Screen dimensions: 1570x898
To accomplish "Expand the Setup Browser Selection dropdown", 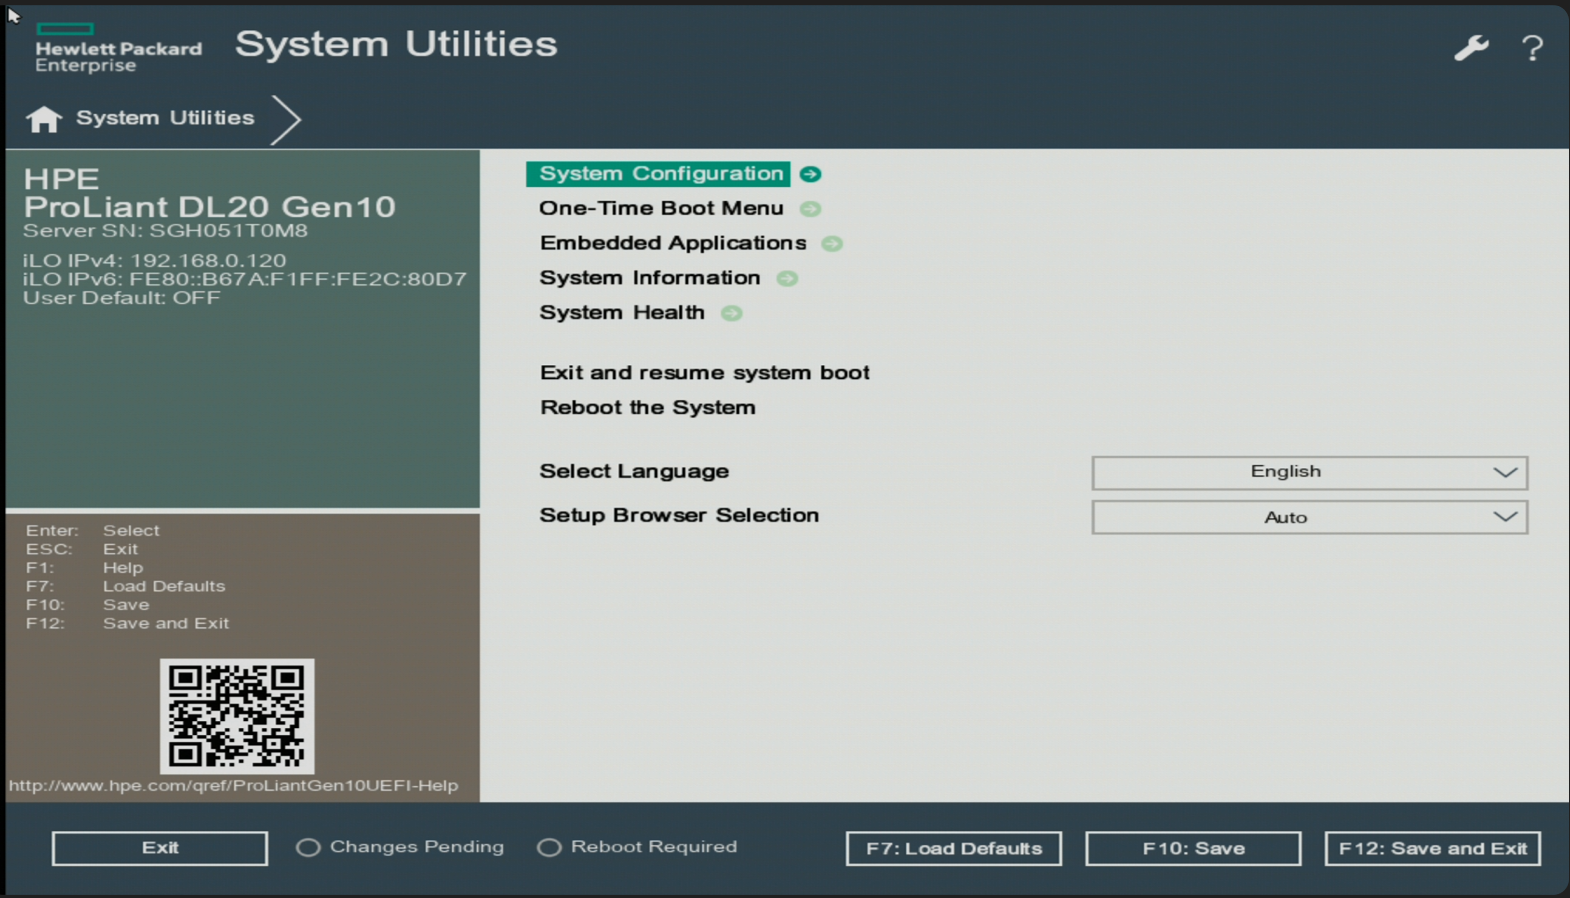I will tap(1309, 517).
